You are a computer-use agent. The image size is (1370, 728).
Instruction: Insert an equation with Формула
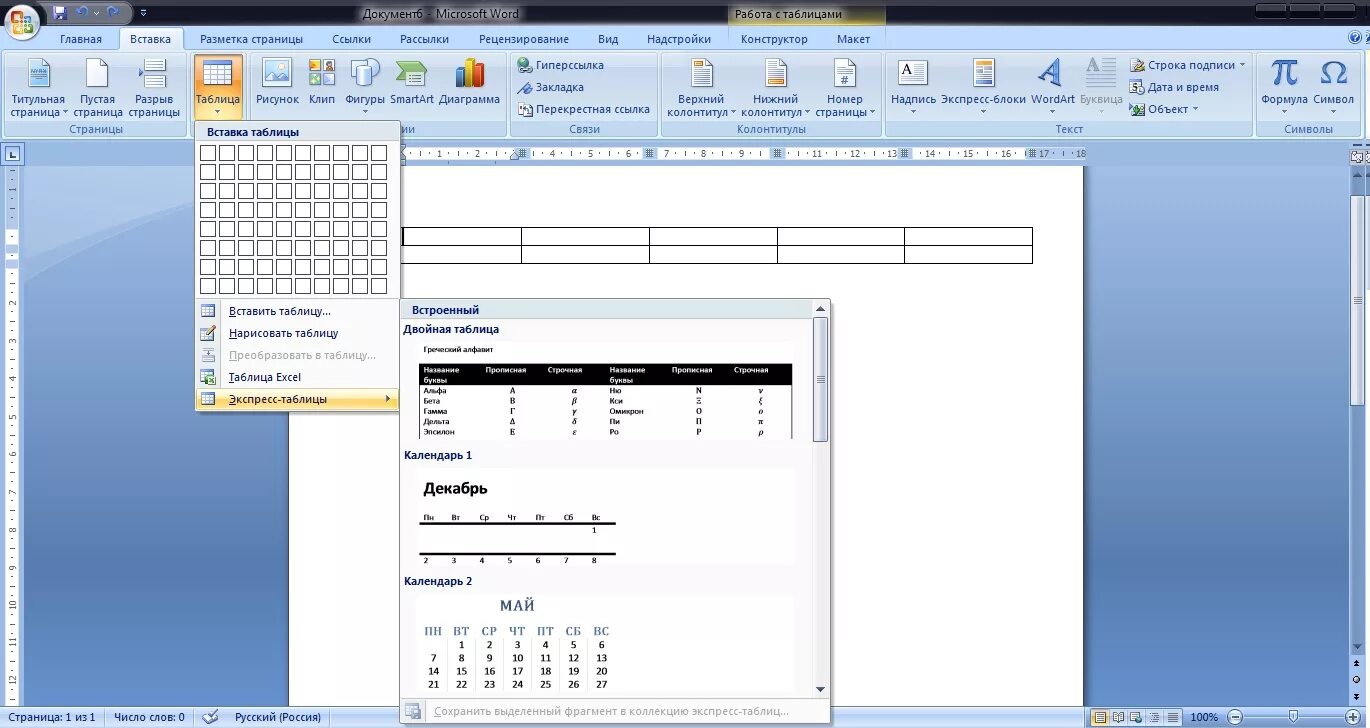coord(1284,85)
